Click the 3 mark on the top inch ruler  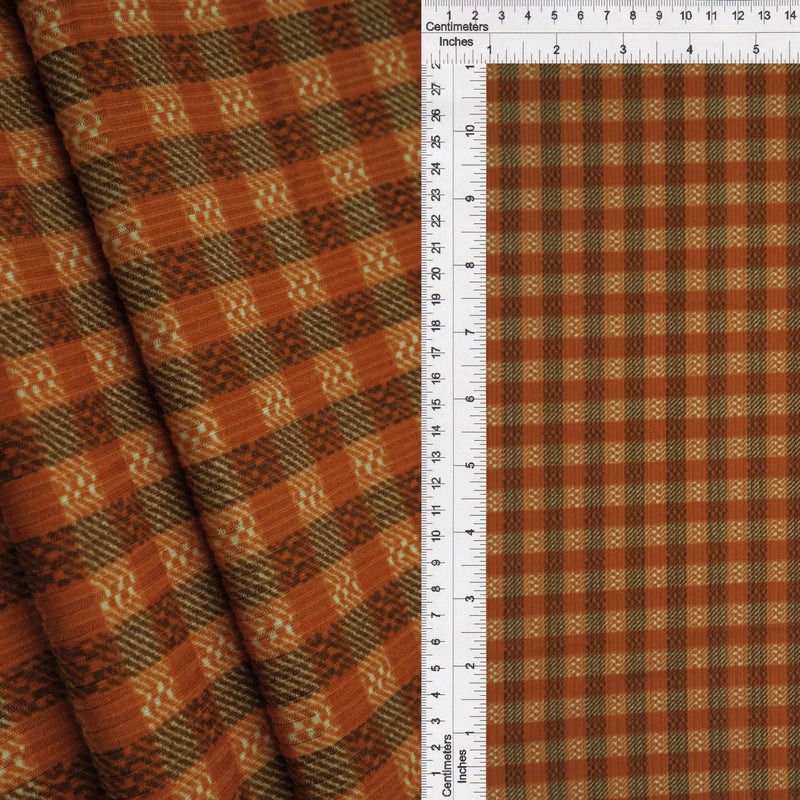[x=623, y=50]
